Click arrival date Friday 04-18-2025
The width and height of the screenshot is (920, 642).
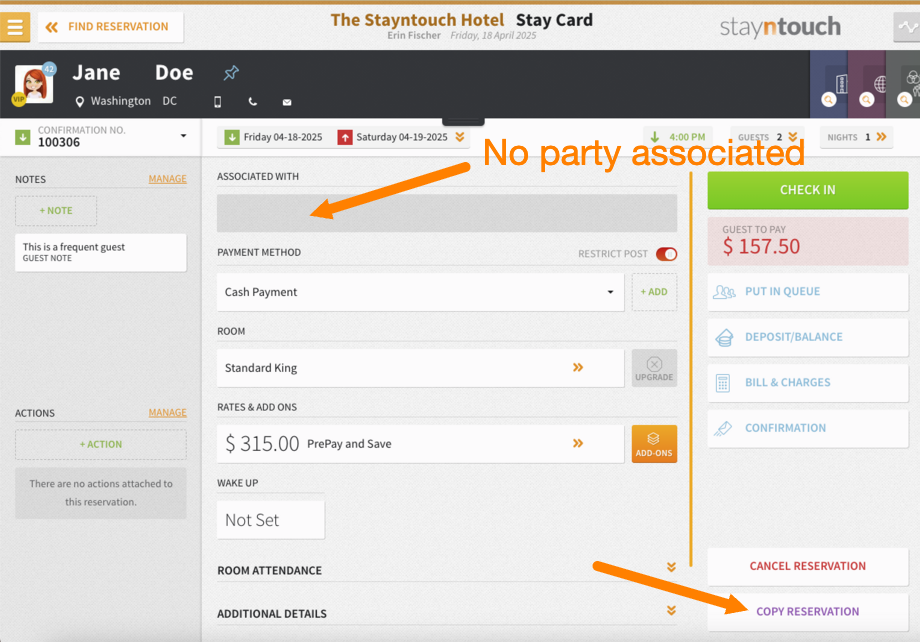[283, 137]
